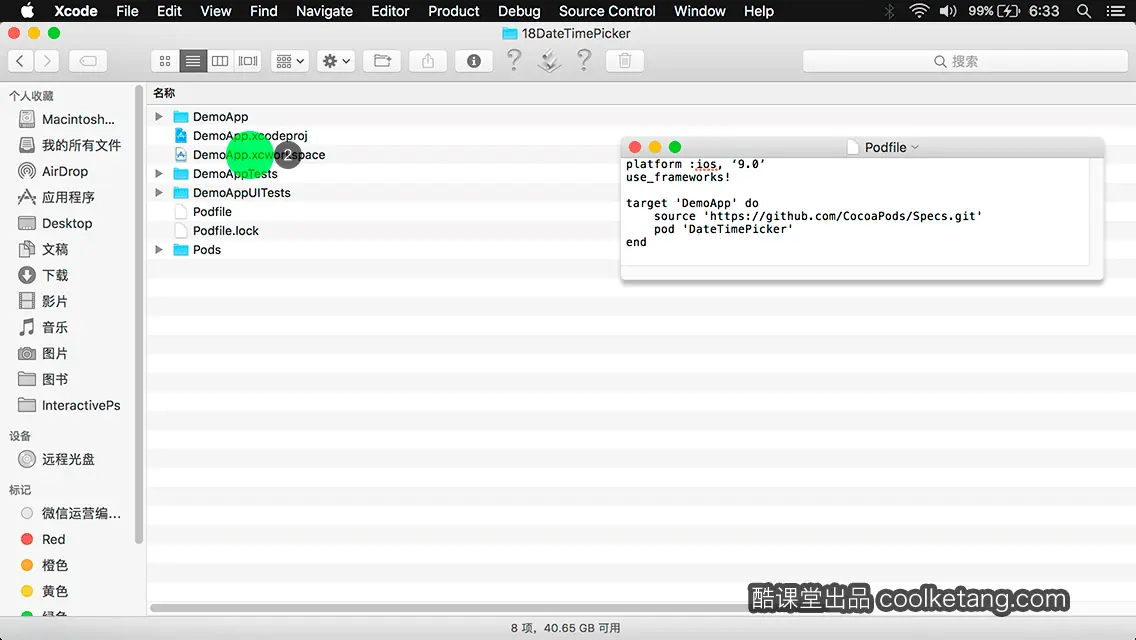
Task: Create a new folder with toolbar icon
Action: pos(382,61)
